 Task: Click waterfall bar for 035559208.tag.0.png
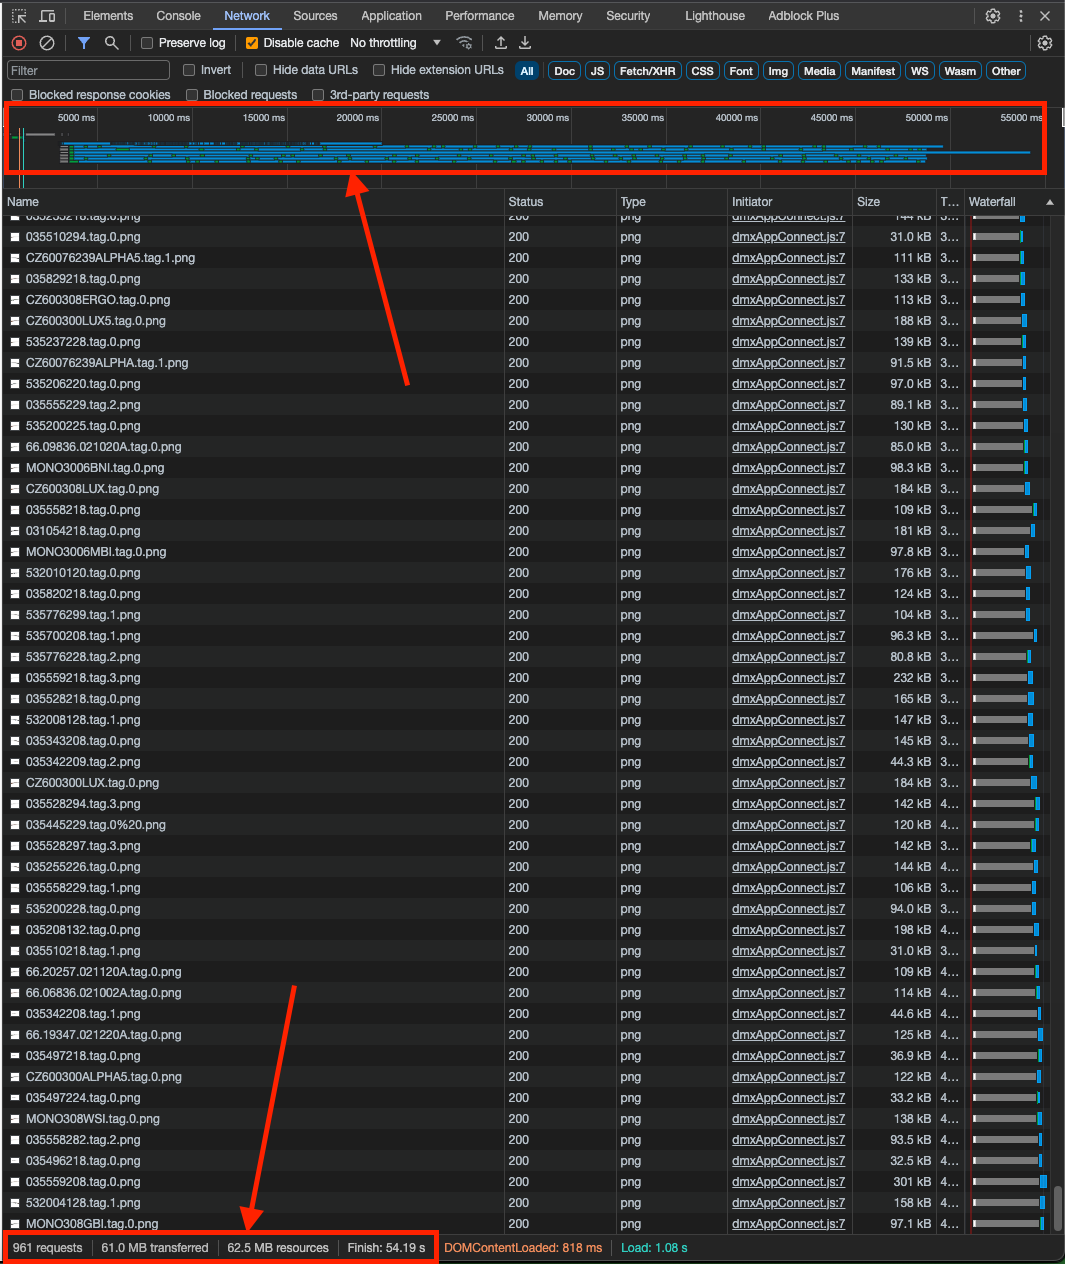[x=1010, y=1182]
